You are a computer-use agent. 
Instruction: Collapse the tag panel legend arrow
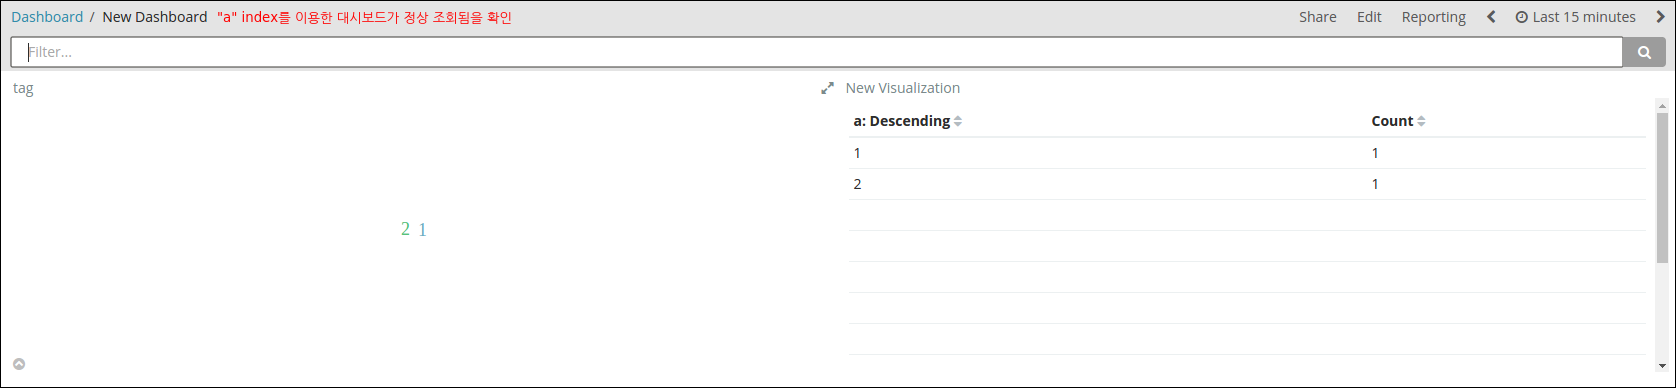[19, 364]
